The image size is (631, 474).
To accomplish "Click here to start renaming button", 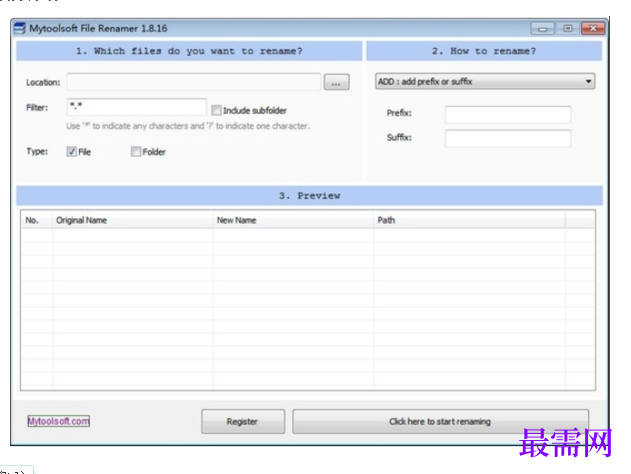I will click(440, 422).
